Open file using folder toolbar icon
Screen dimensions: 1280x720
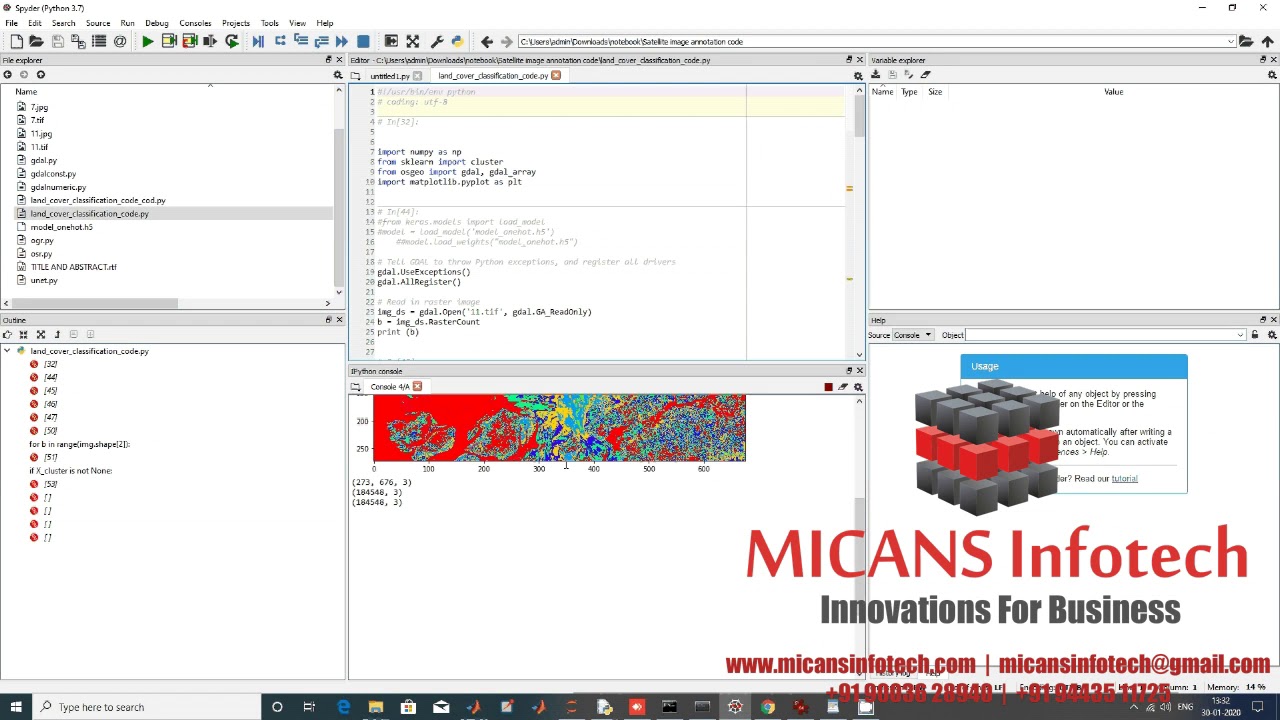[37, 41]
